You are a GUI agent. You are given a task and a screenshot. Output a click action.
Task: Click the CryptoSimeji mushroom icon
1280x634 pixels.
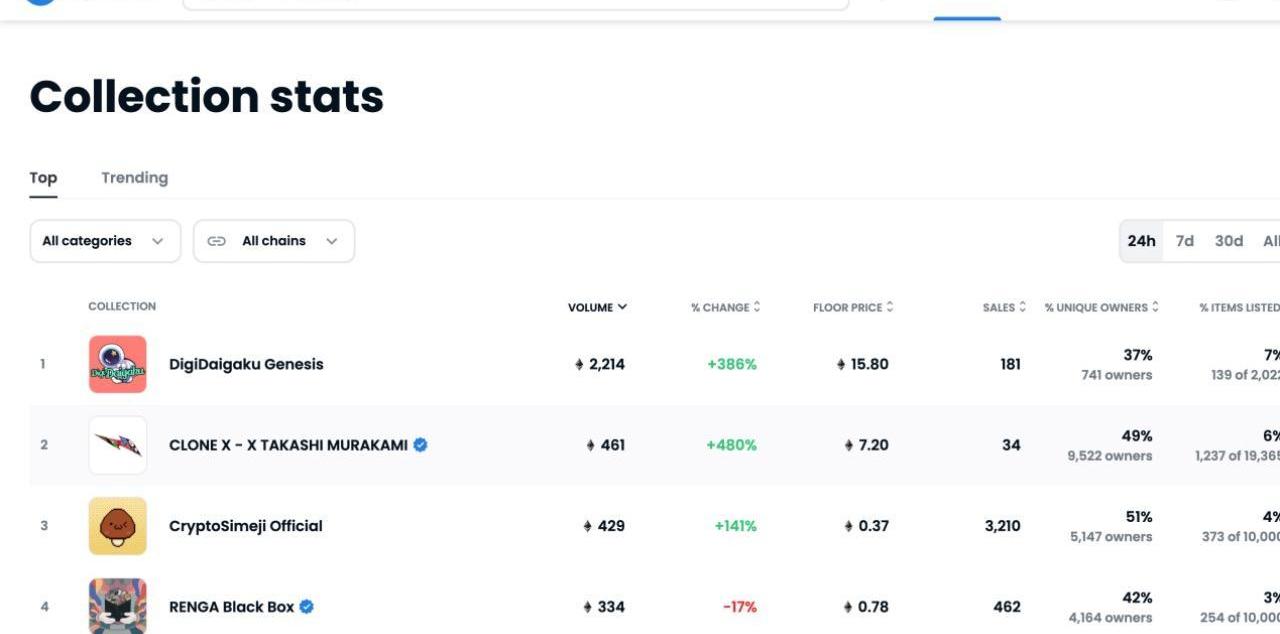click(117, 526)
